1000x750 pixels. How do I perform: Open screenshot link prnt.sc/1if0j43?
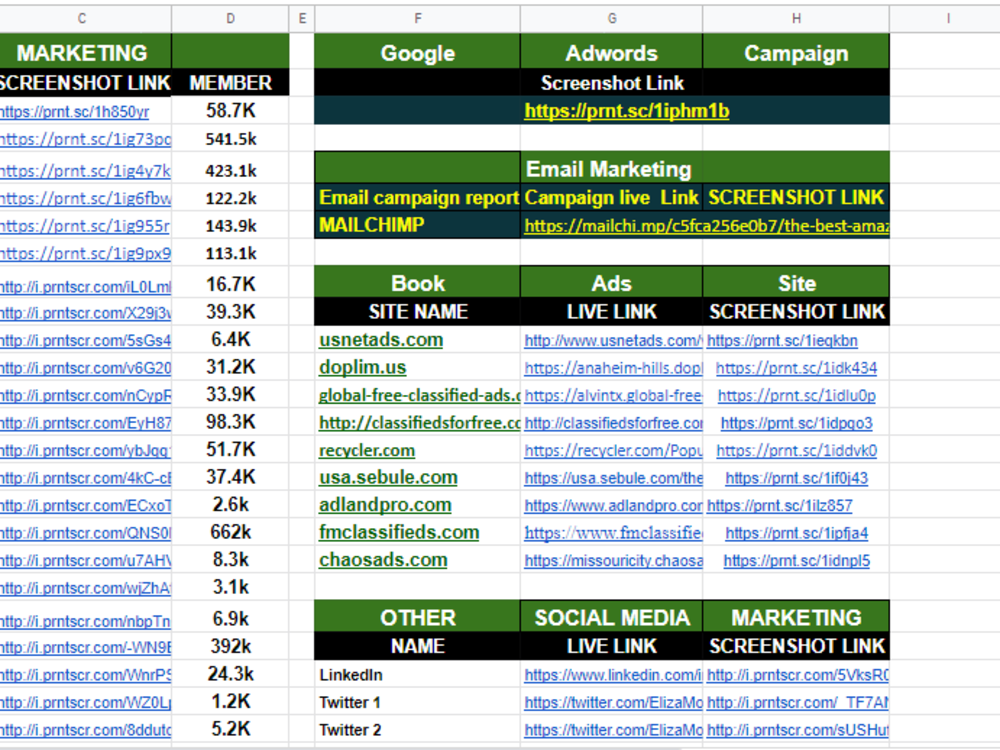point(797,478)
